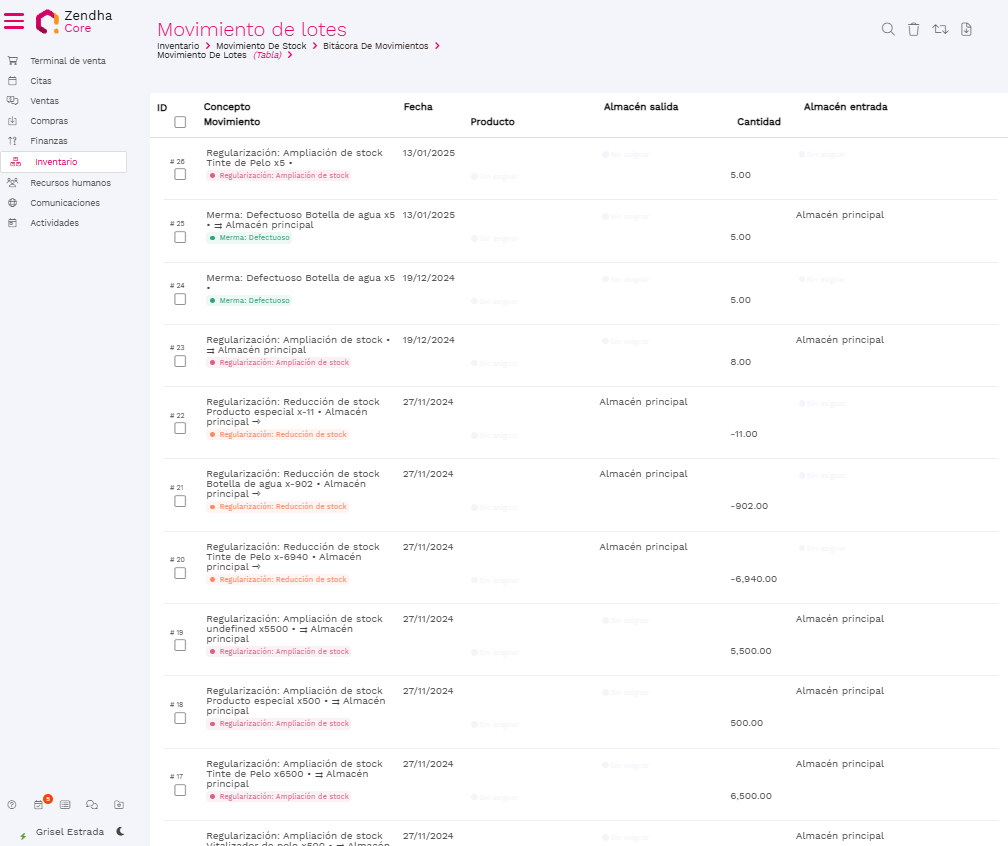Click the trash delete icon
This screenshot has height=846, width=1008.
(914, 30)
